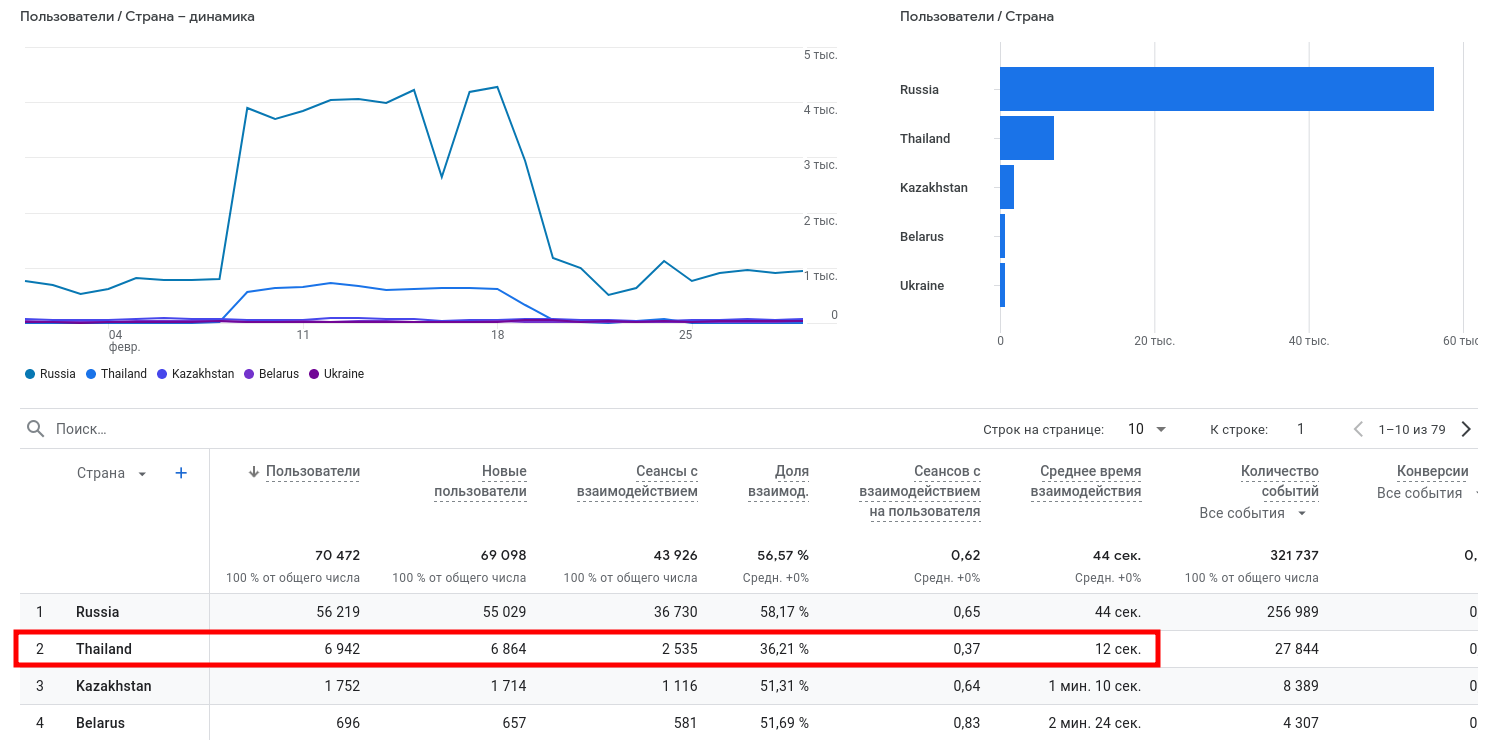Click the search magnifier icon

[35, 429]
